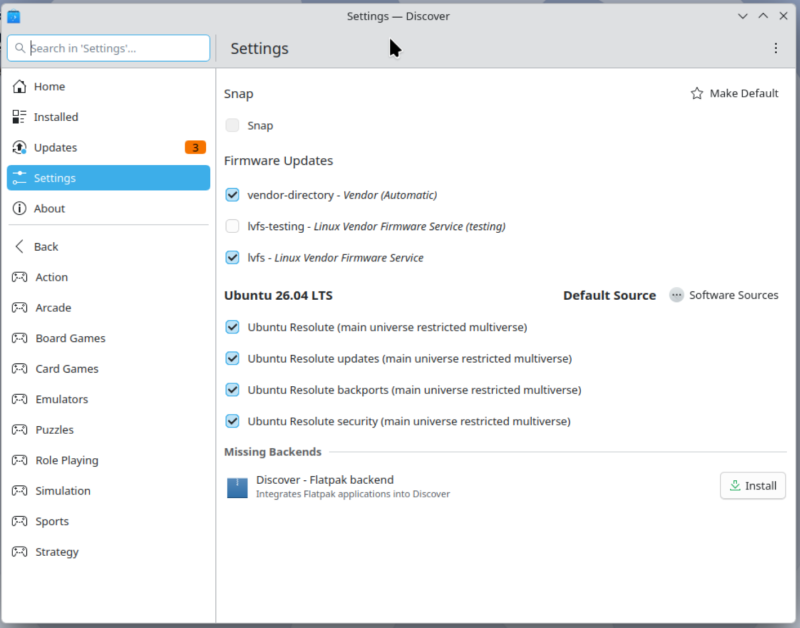Toggle Ubuntu Resolute backports checkbox

pyautogui.click(x=233, y=390)
